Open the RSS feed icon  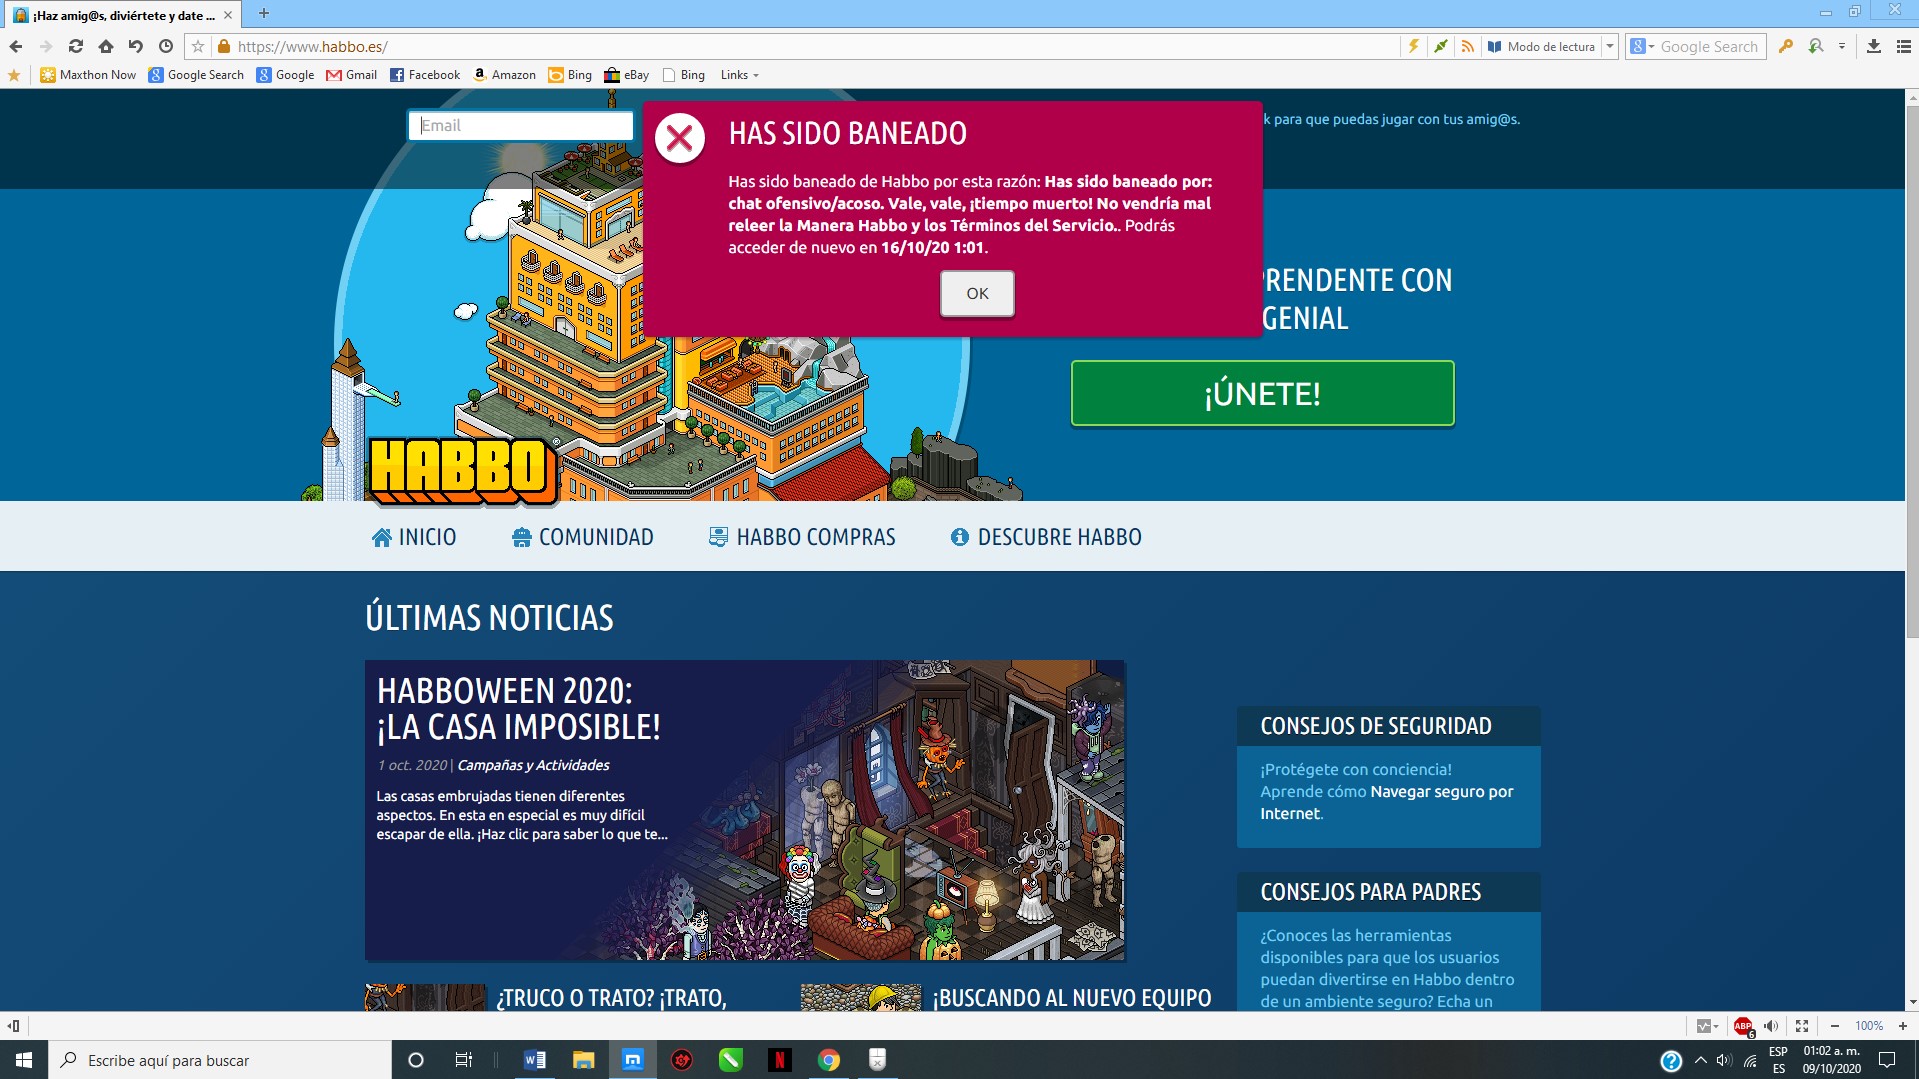click(x=1467, y=46)
